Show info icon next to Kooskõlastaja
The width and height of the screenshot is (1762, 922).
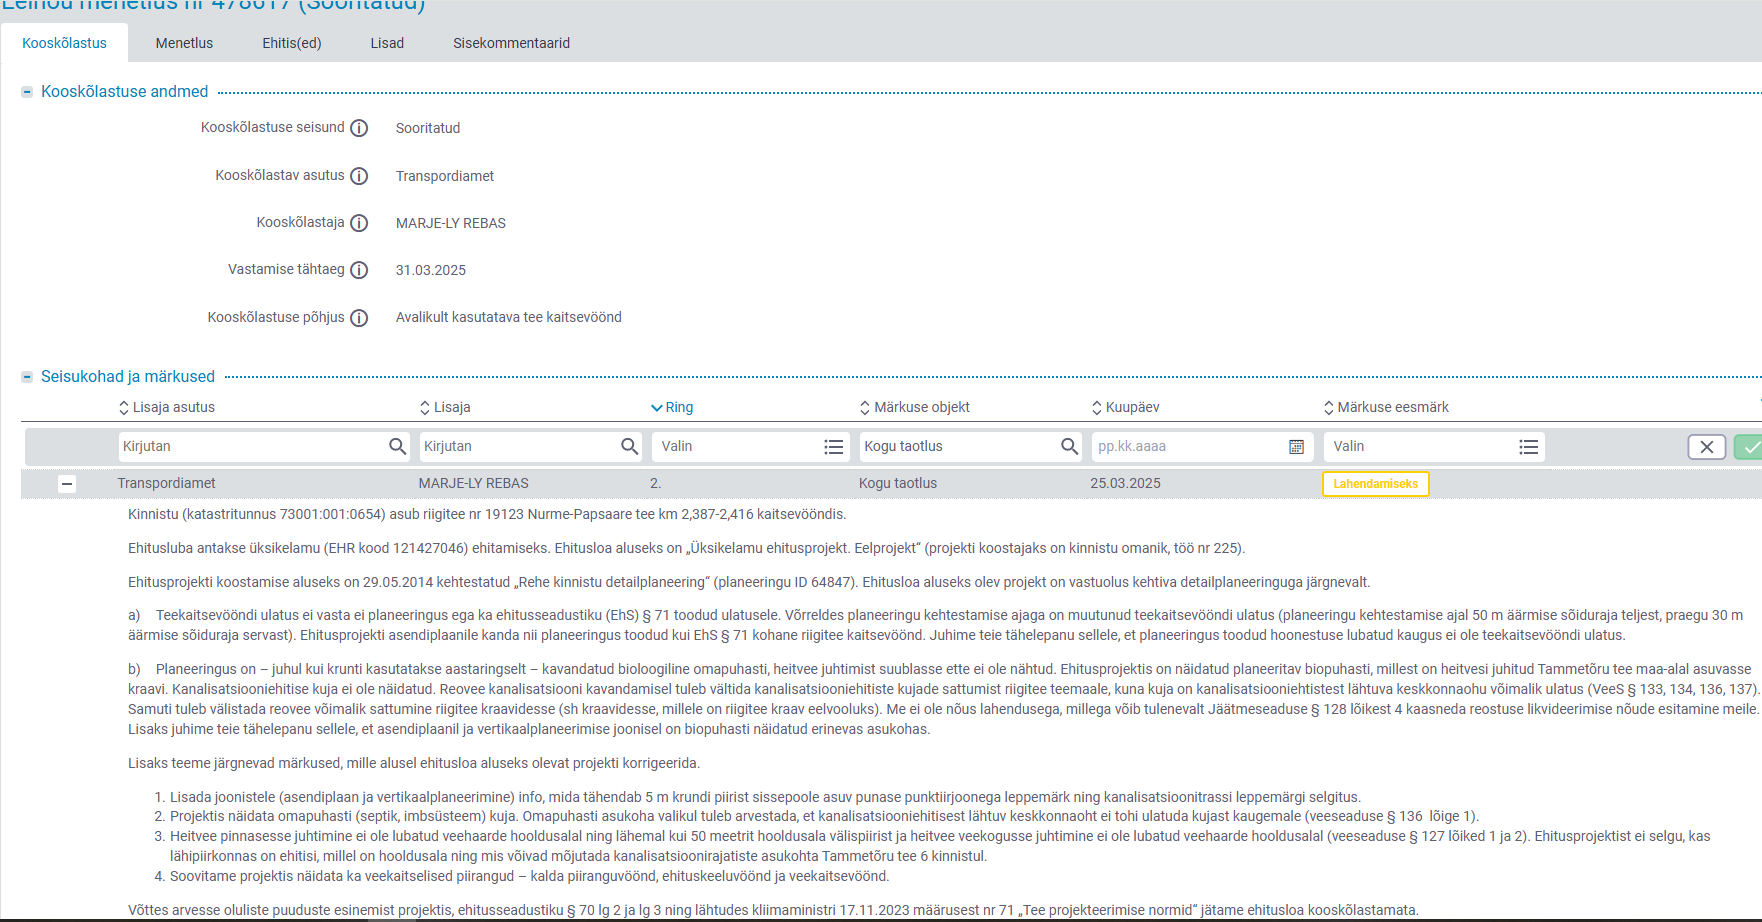359,223
